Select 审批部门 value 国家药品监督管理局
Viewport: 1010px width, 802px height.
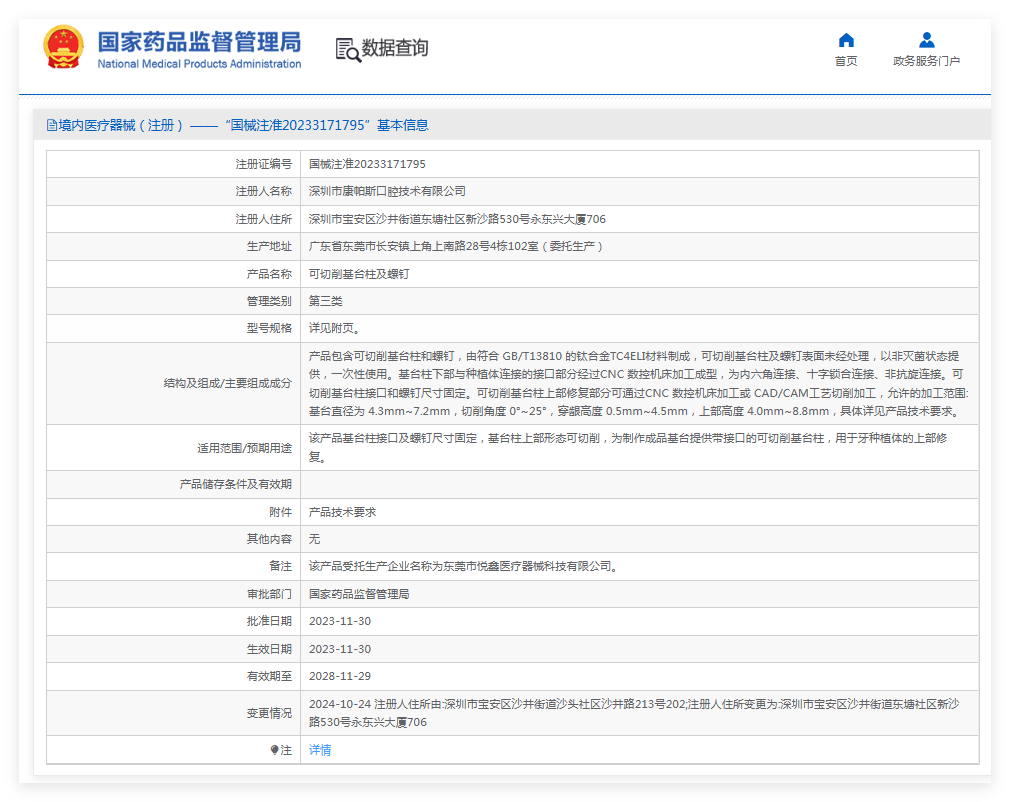point(359,594)
